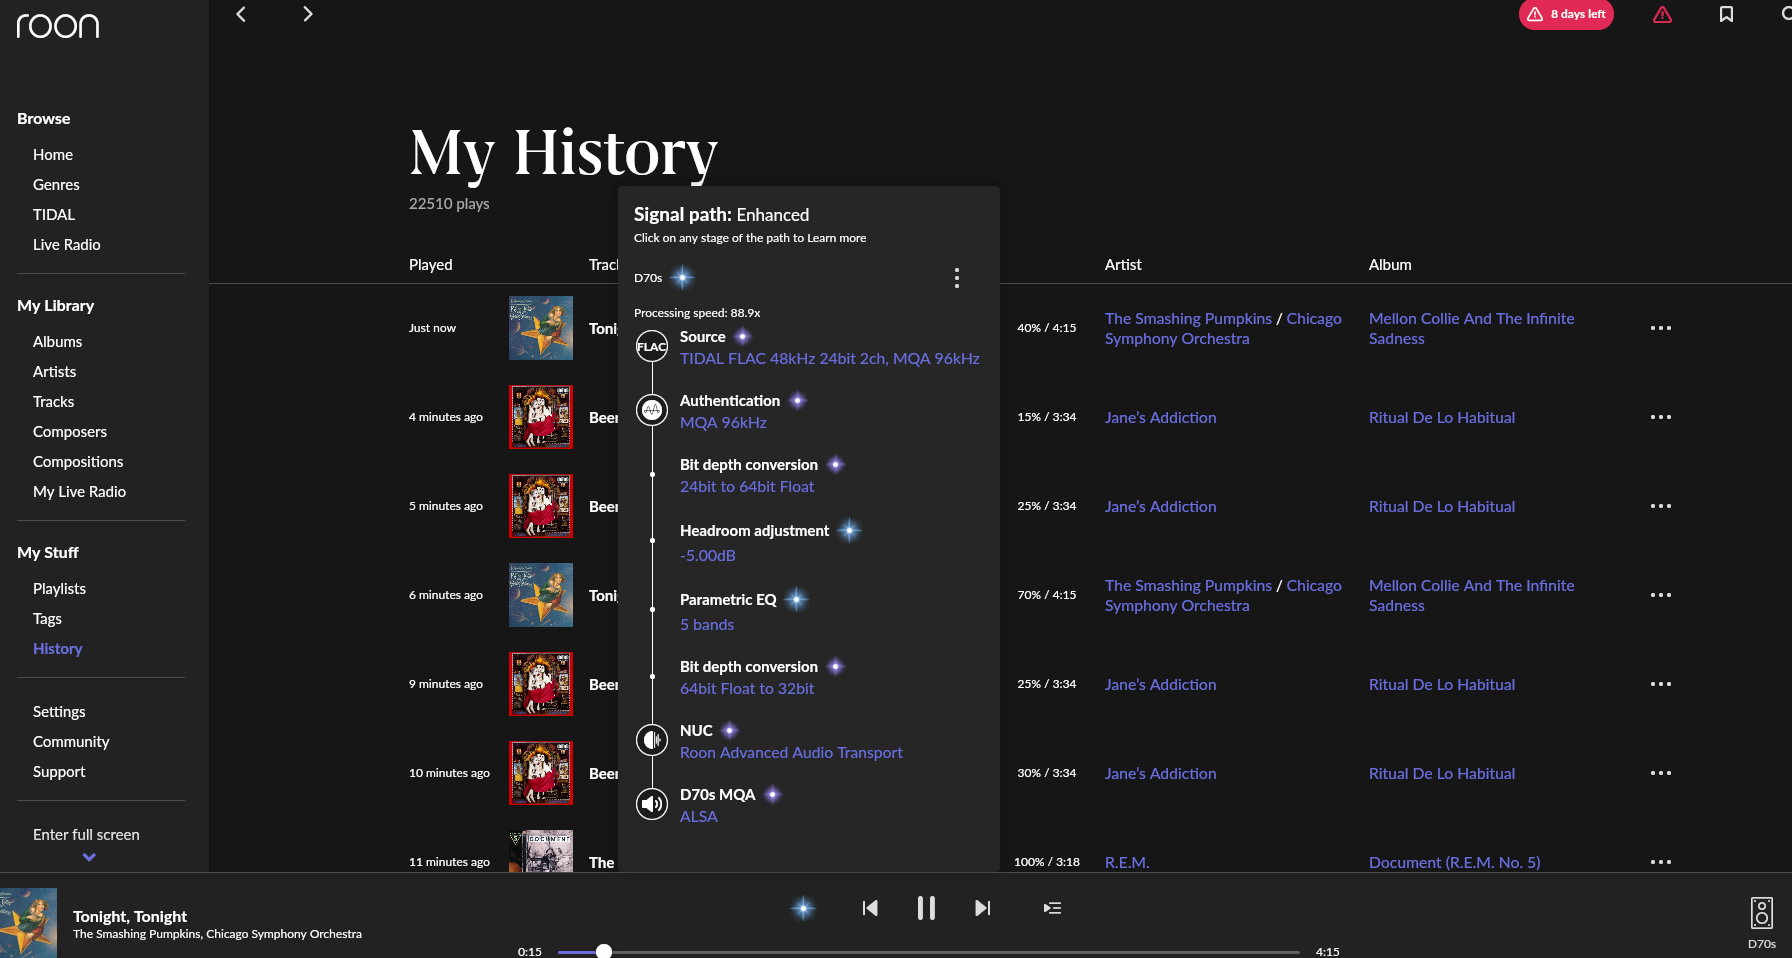Screen dimensions: 1792x958
Task: Open more options for Just now row
Action: click(x=1660, y=328)
